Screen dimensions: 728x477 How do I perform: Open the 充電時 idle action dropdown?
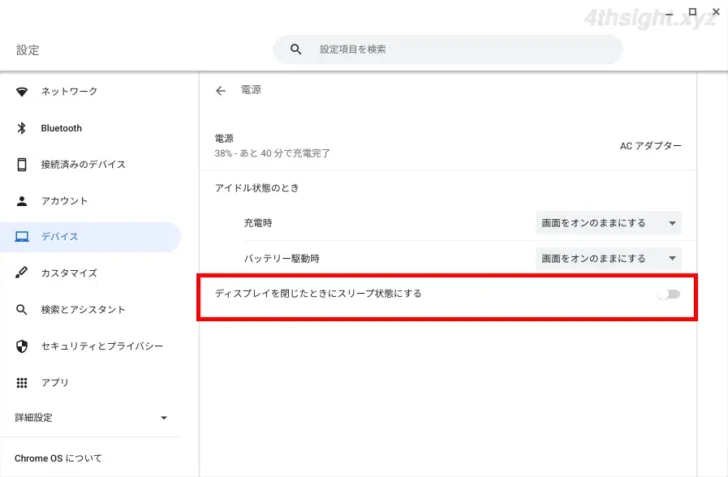coord(609,223)
